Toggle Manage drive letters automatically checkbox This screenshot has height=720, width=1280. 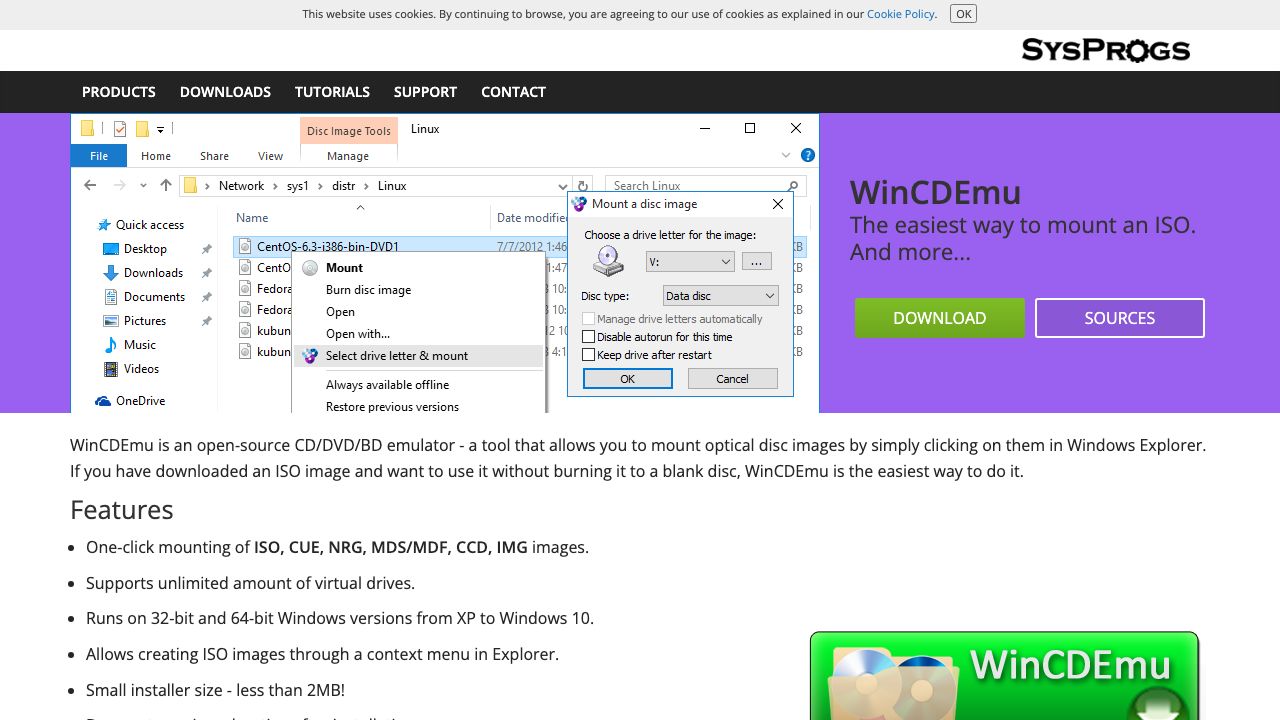588,319
